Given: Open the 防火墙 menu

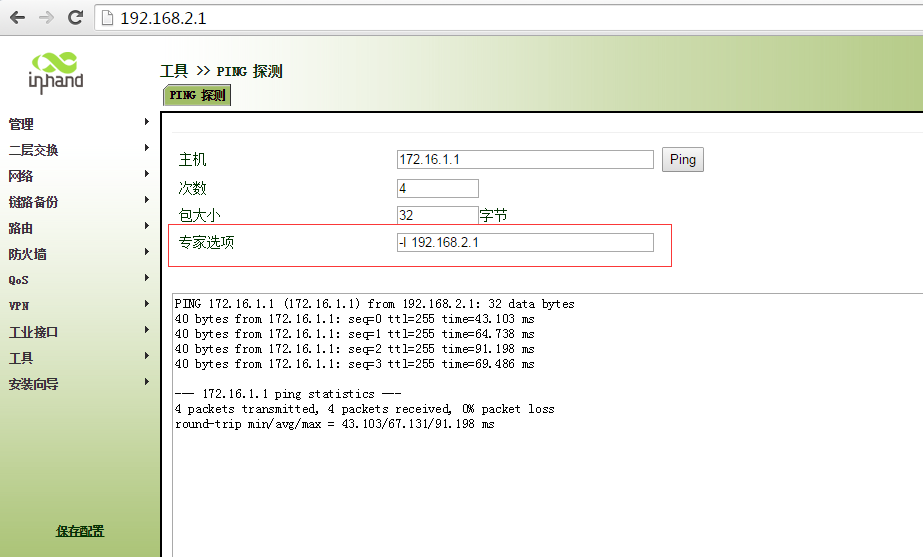Looking at the screenshot, I should coord(28,254).
